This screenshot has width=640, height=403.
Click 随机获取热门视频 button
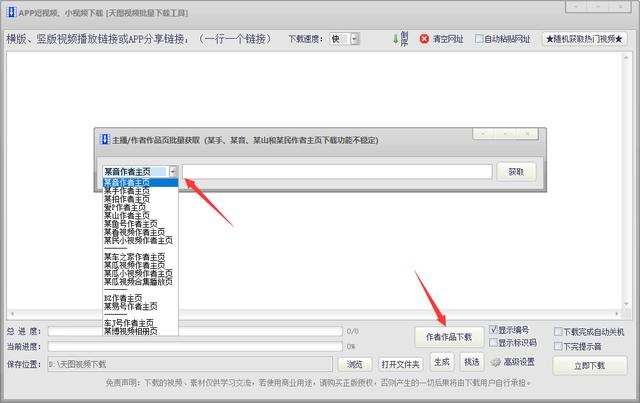584,39
